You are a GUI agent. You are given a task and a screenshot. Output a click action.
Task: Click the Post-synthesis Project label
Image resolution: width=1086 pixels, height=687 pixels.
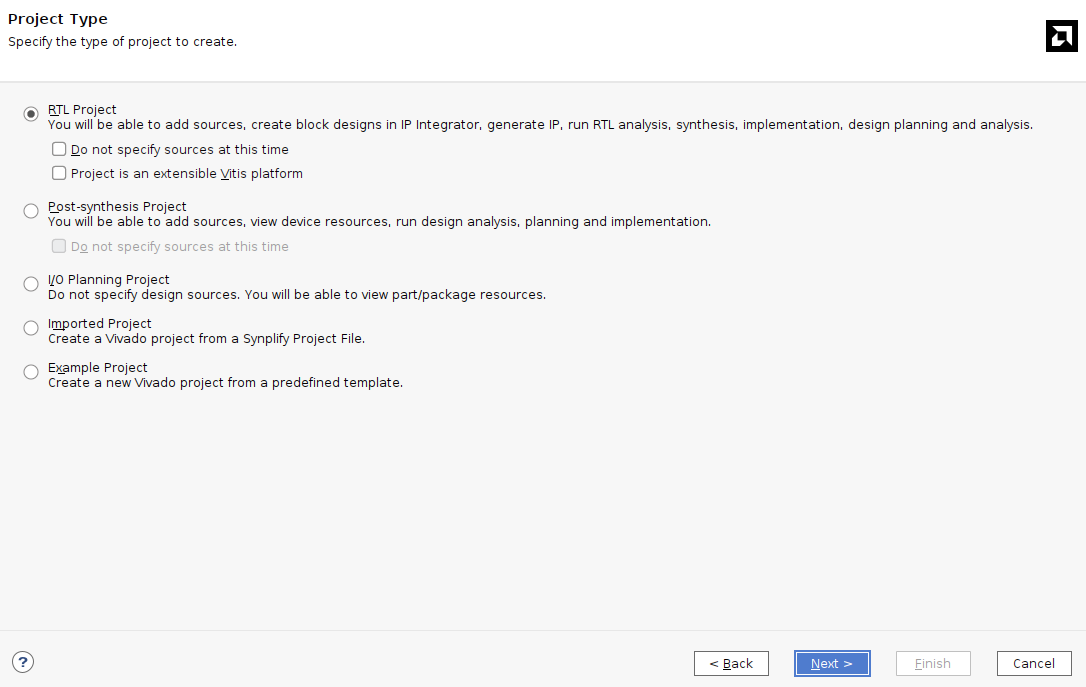[117, 206]
